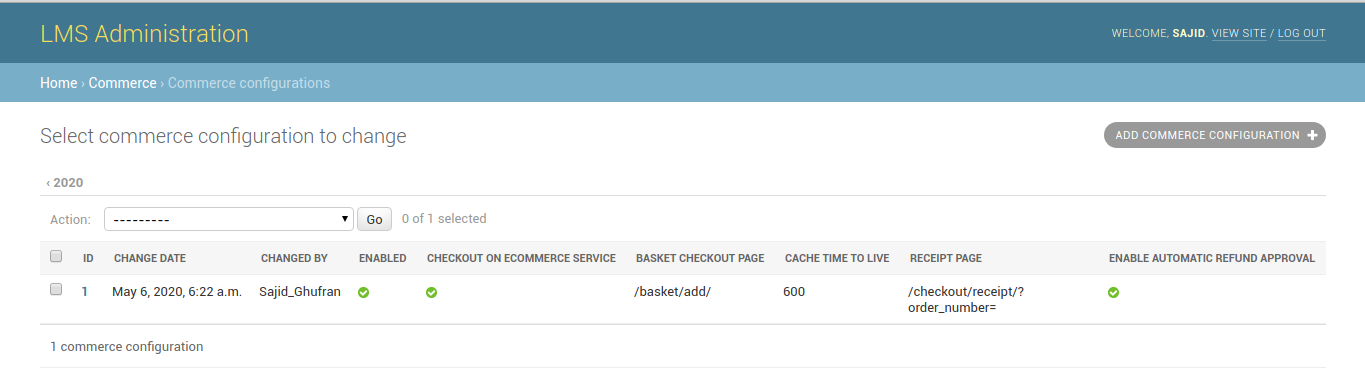Sort by CHECKOUT ON ECOMMERCE SERVICE column
The width and height of the screenshot is (1365, 380).
(x=521, y=258)
